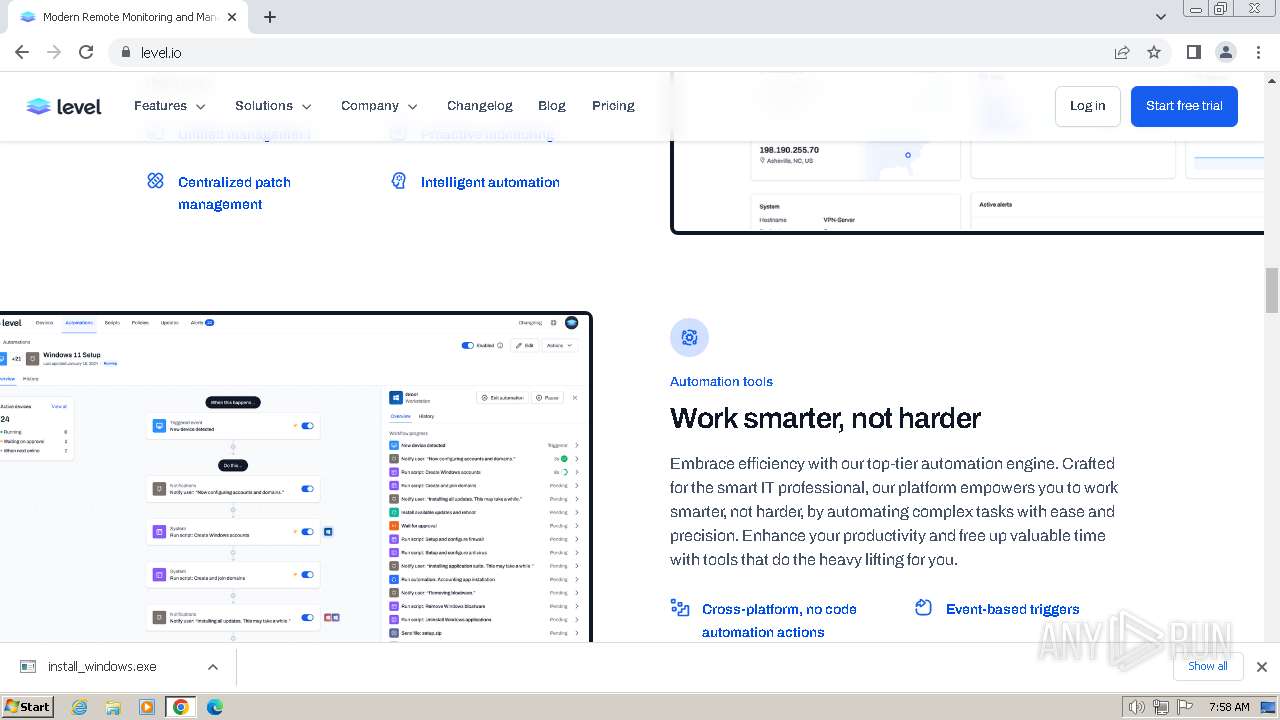Screen dimensions: 1280x720
Task: Expand the Features navigation menu
Action: tap(170, 106)
